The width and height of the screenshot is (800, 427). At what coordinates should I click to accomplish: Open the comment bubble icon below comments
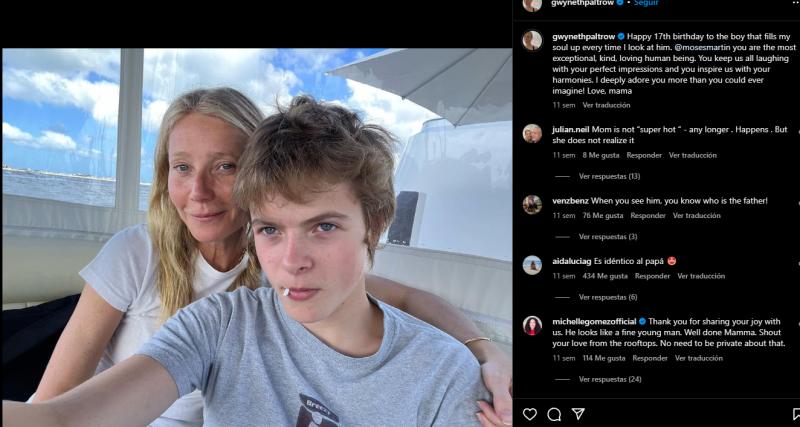[x=554, y=413]
